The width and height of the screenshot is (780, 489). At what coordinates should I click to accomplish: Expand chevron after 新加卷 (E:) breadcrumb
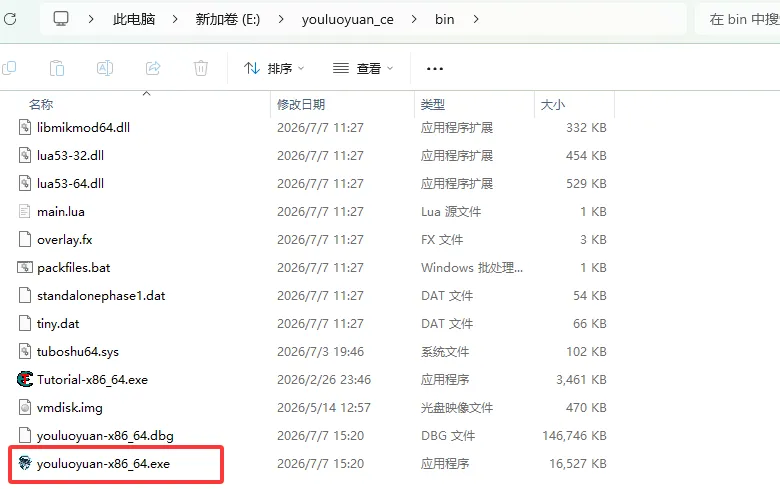[281, 19]
